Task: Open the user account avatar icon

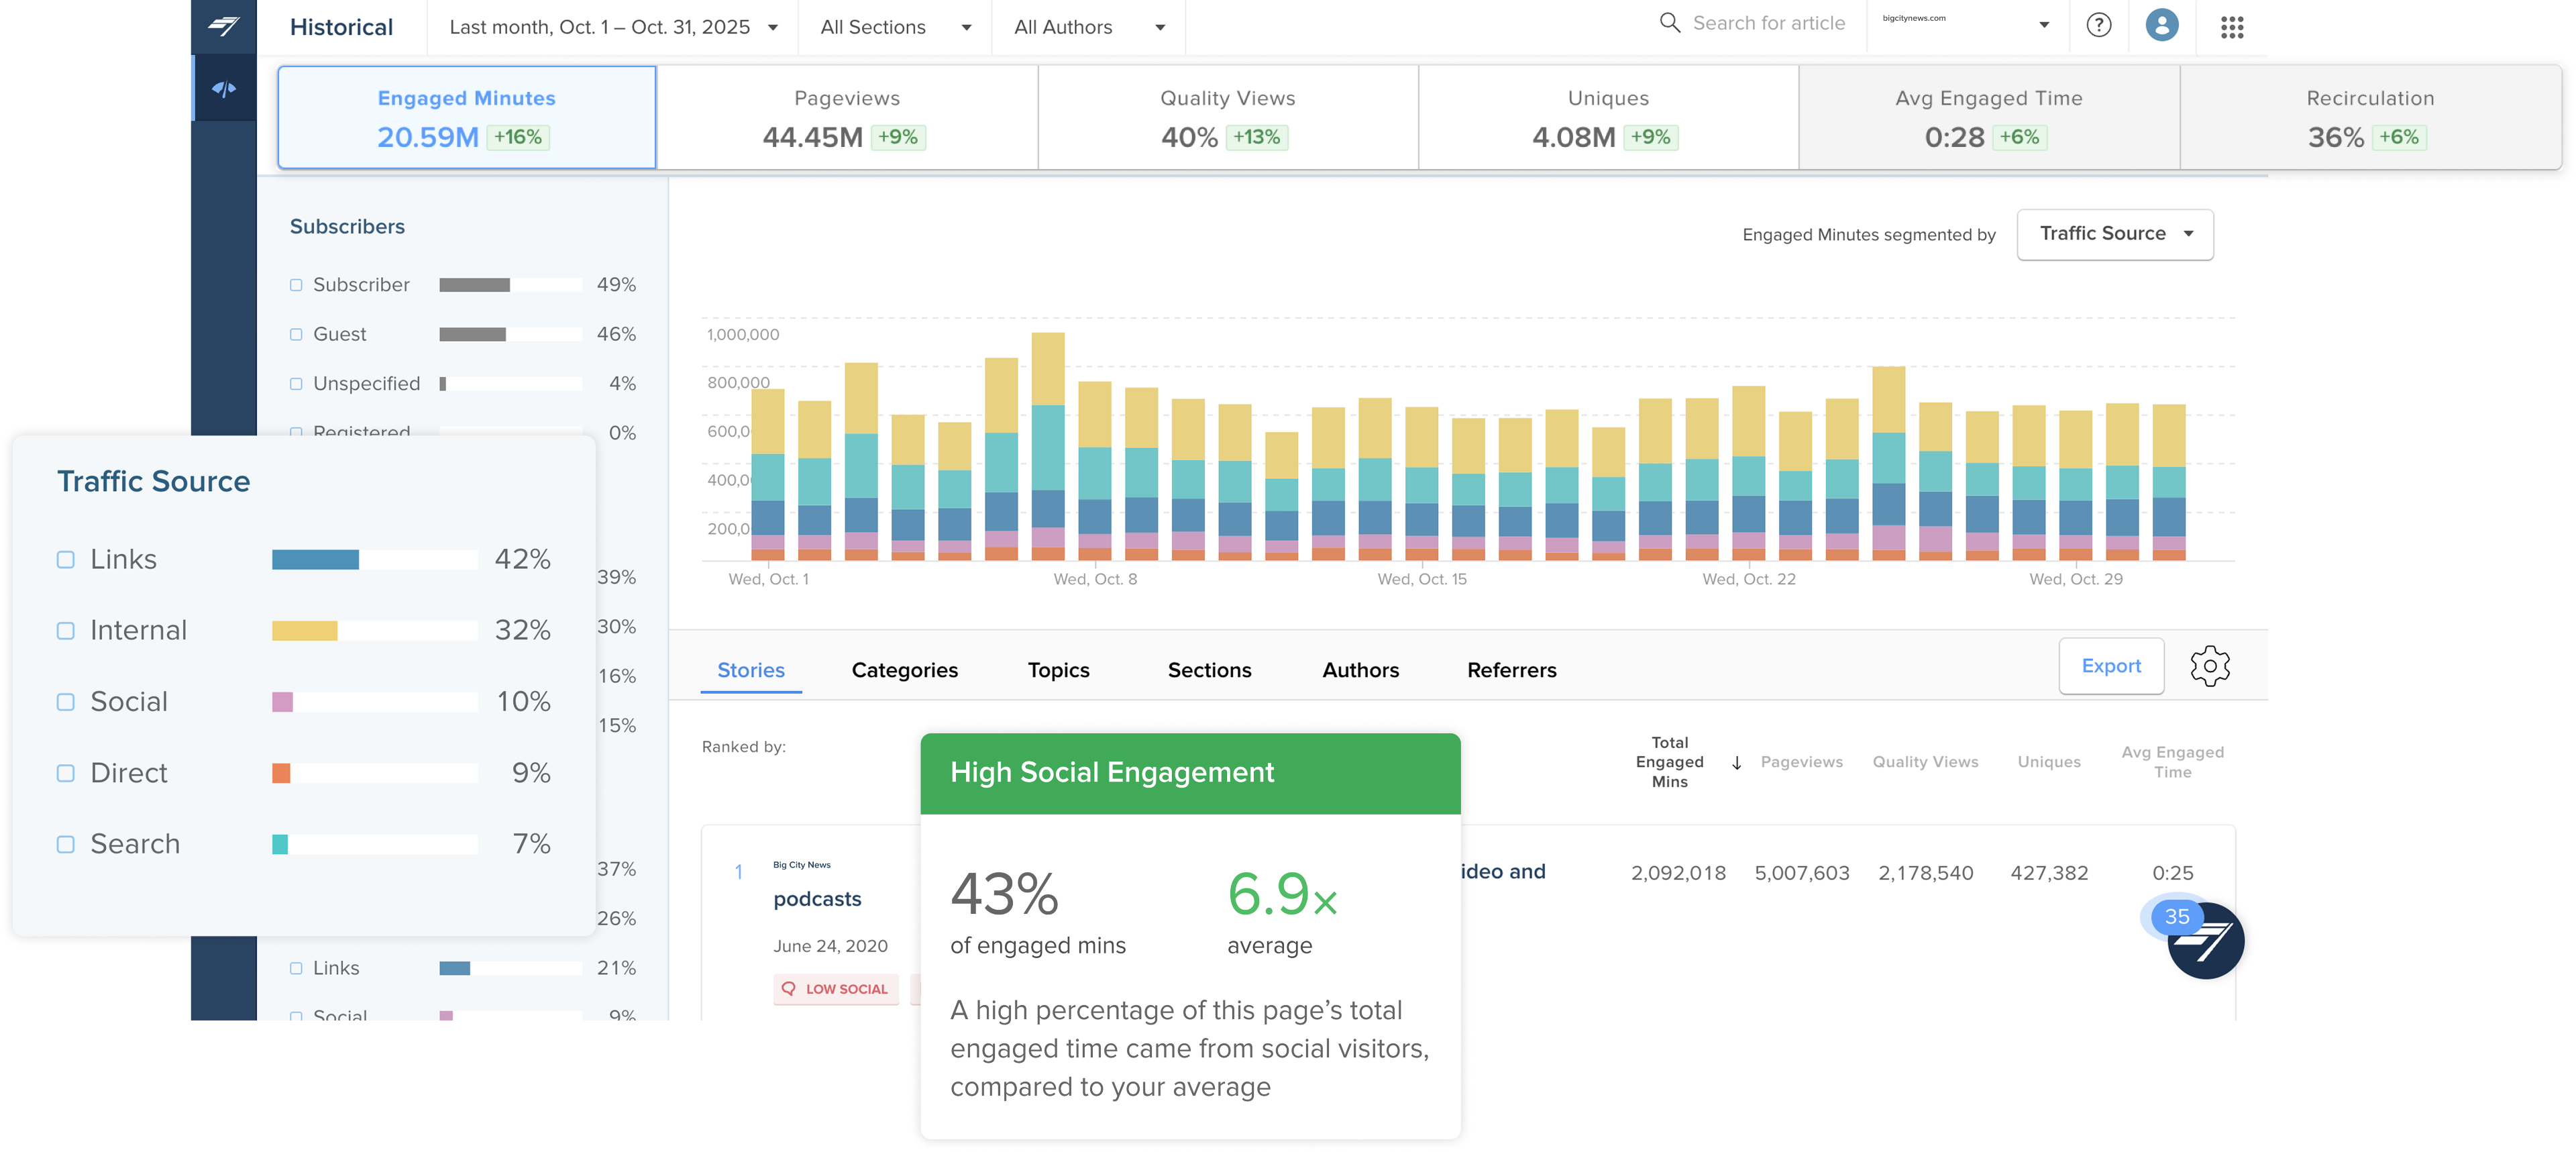Action: point(2161,25)
